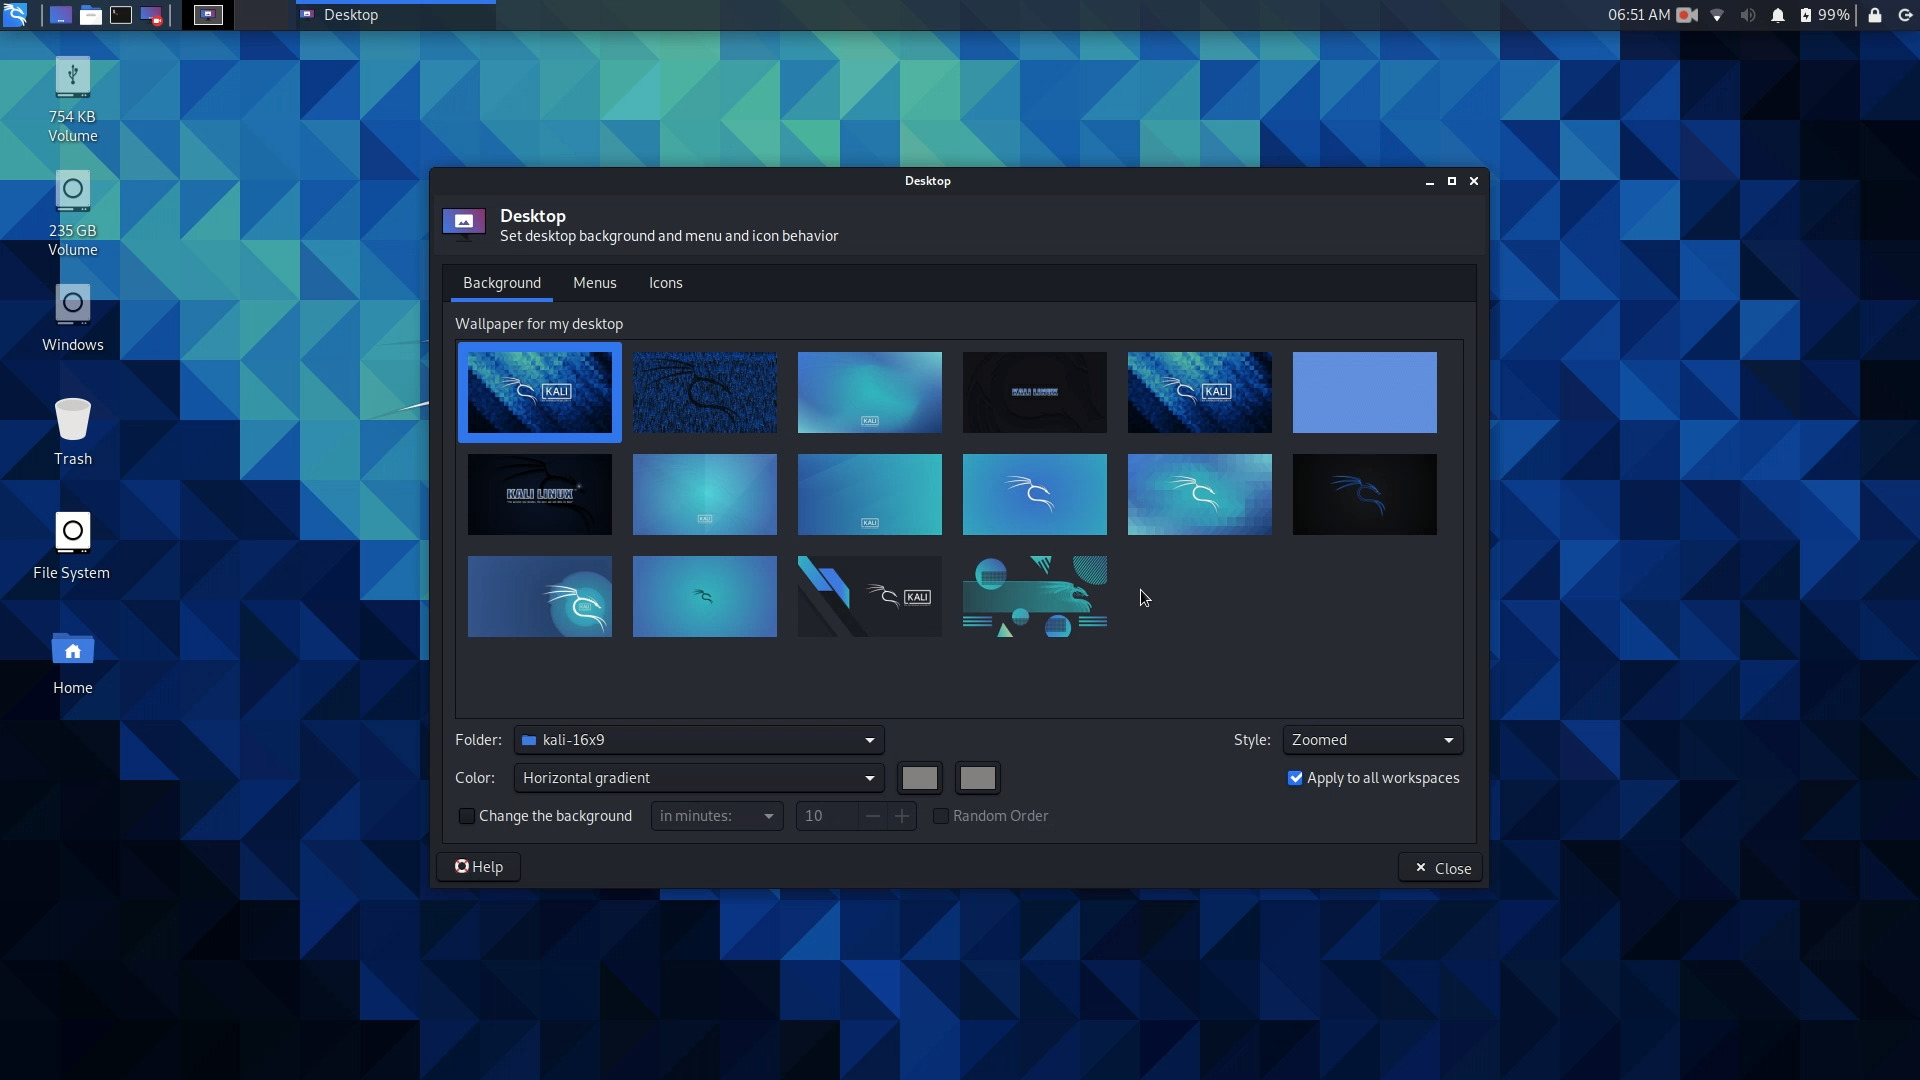Click the workspace switcher thumbnail in panel
Screen dimensions: 1920x1080
click(208, 15)
